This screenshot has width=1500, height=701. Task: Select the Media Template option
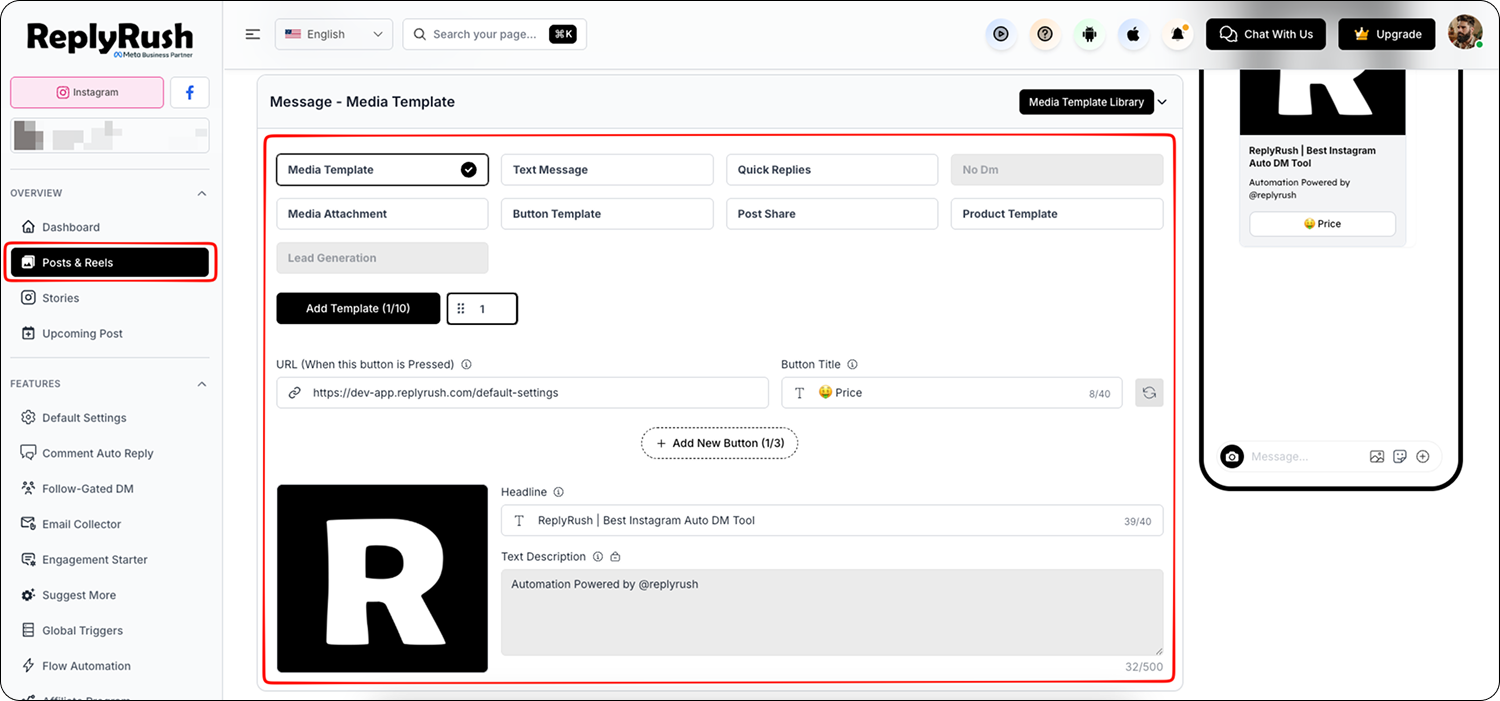coord(382,170)
